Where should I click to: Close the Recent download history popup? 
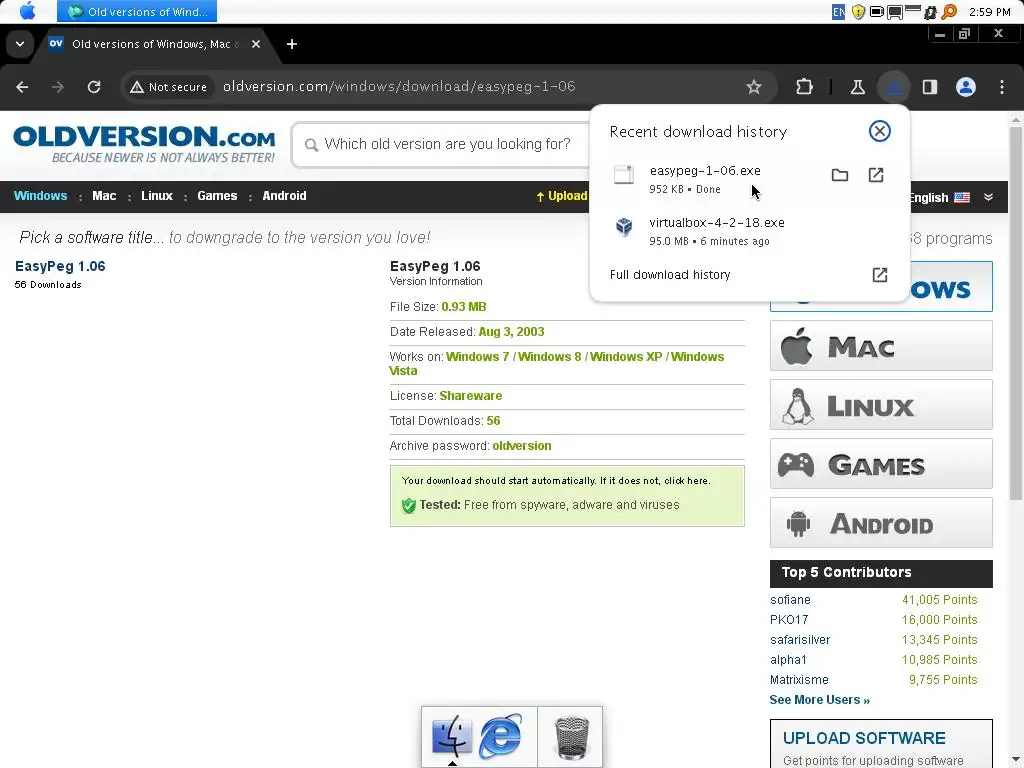point(880,131)
